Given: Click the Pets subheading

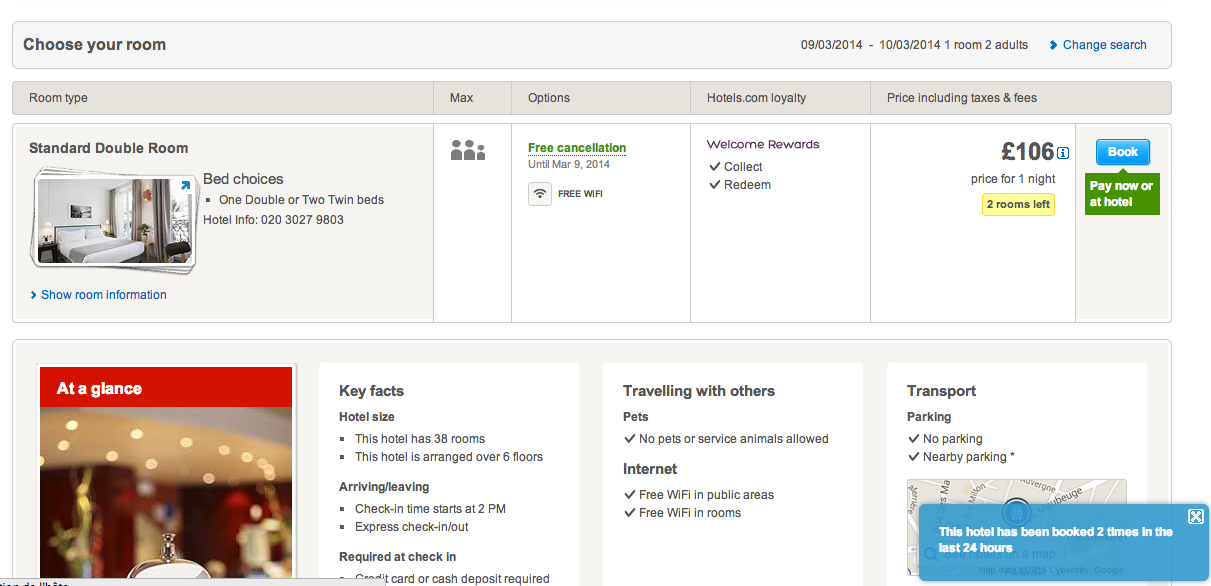Looking at the screenshot, I should (x=636, y=417).
